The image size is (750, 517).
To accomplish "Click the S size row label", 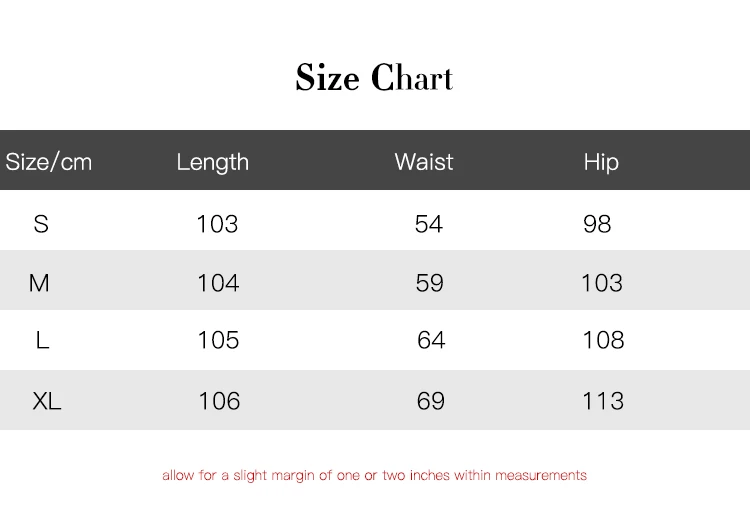I will point(41,224).
